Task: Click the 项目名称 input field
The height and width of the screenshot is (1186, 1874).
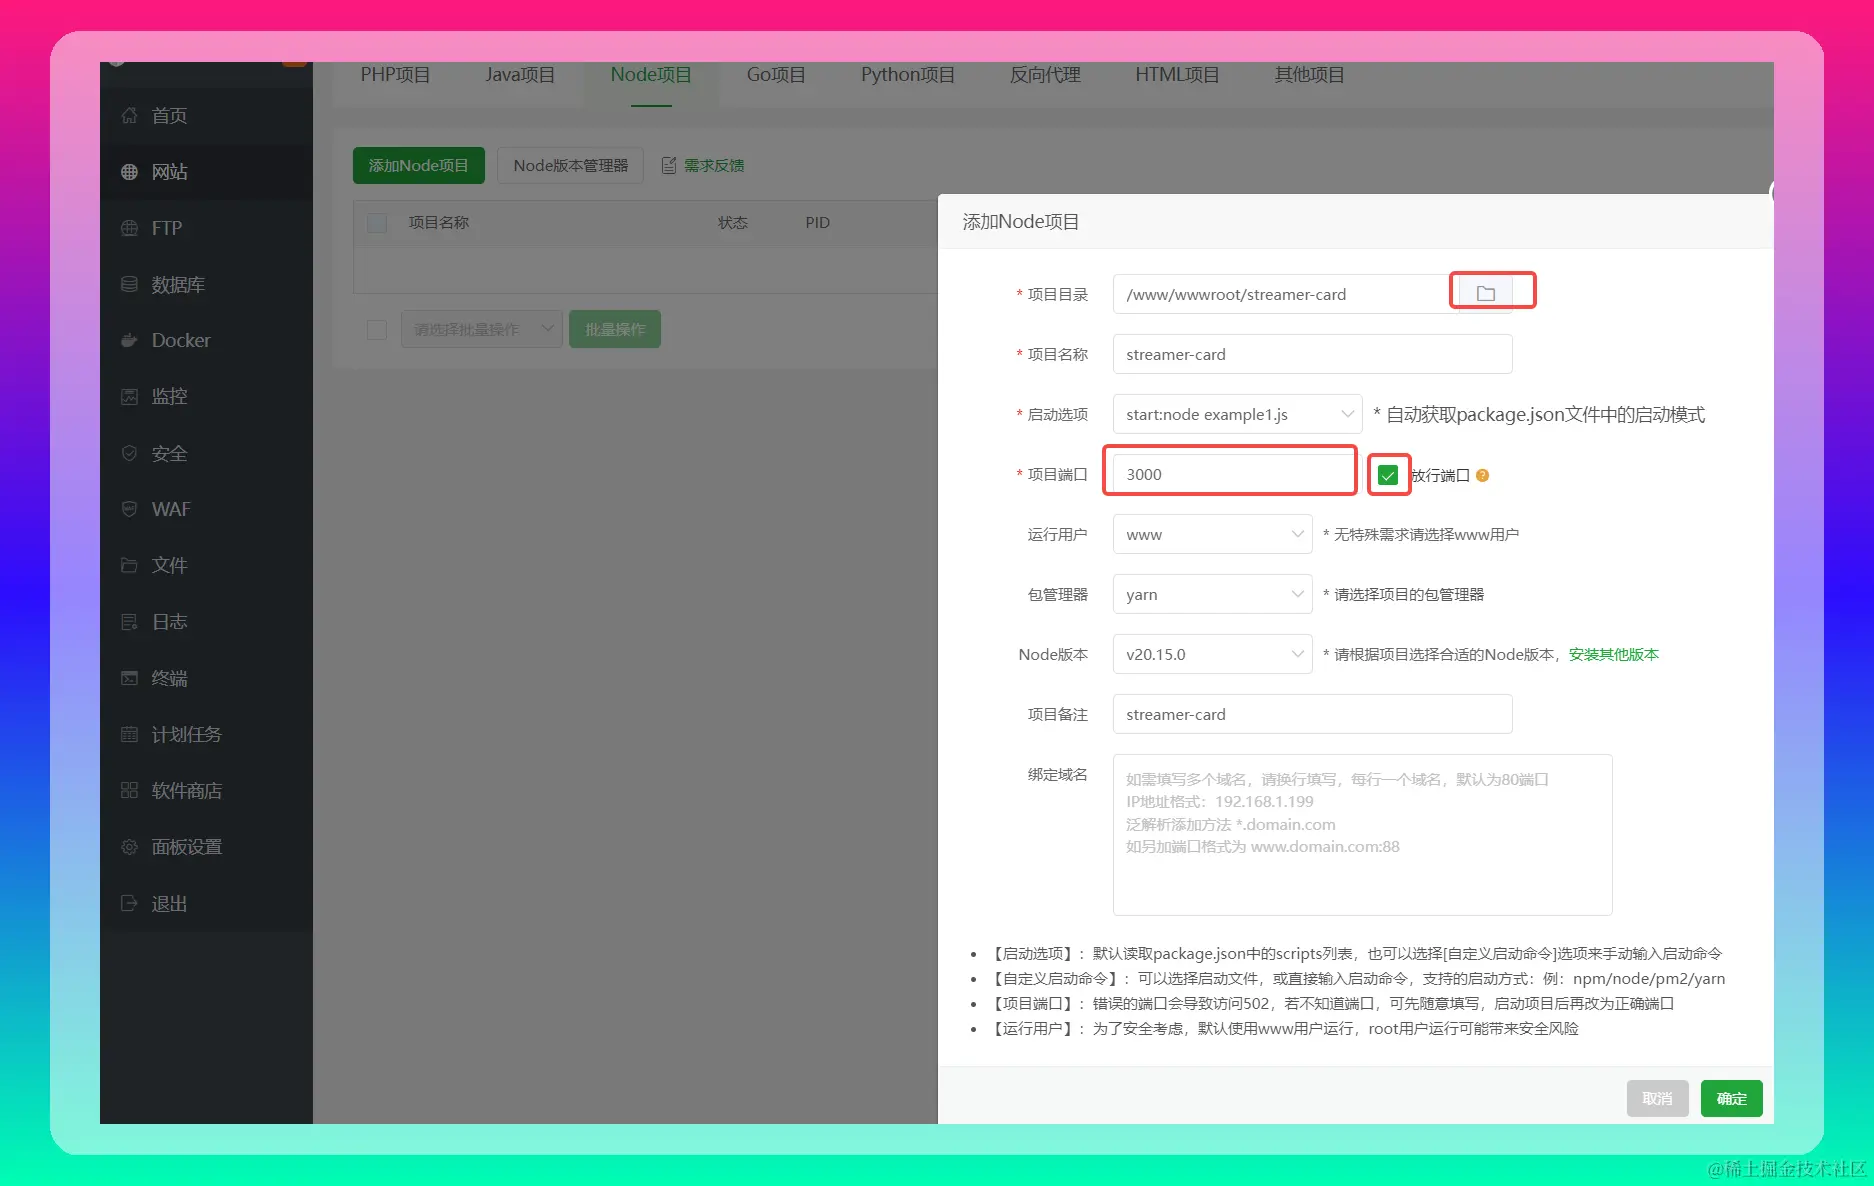Action: coord(1312,354)
